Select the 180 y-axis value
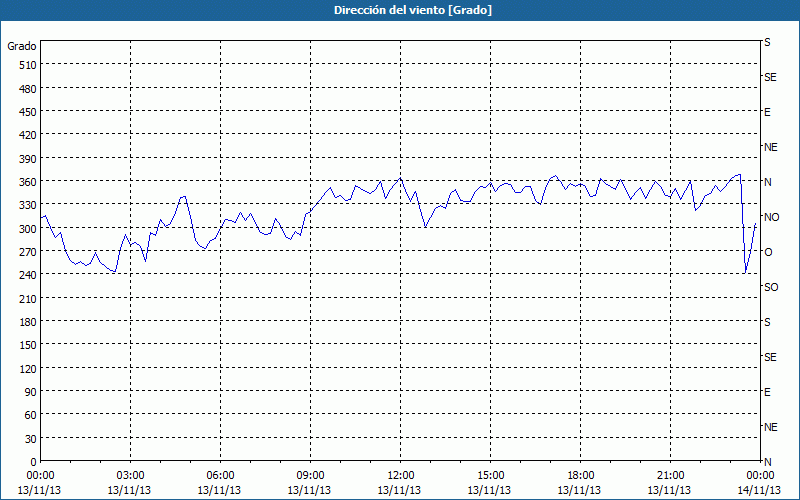 point(28,322)
